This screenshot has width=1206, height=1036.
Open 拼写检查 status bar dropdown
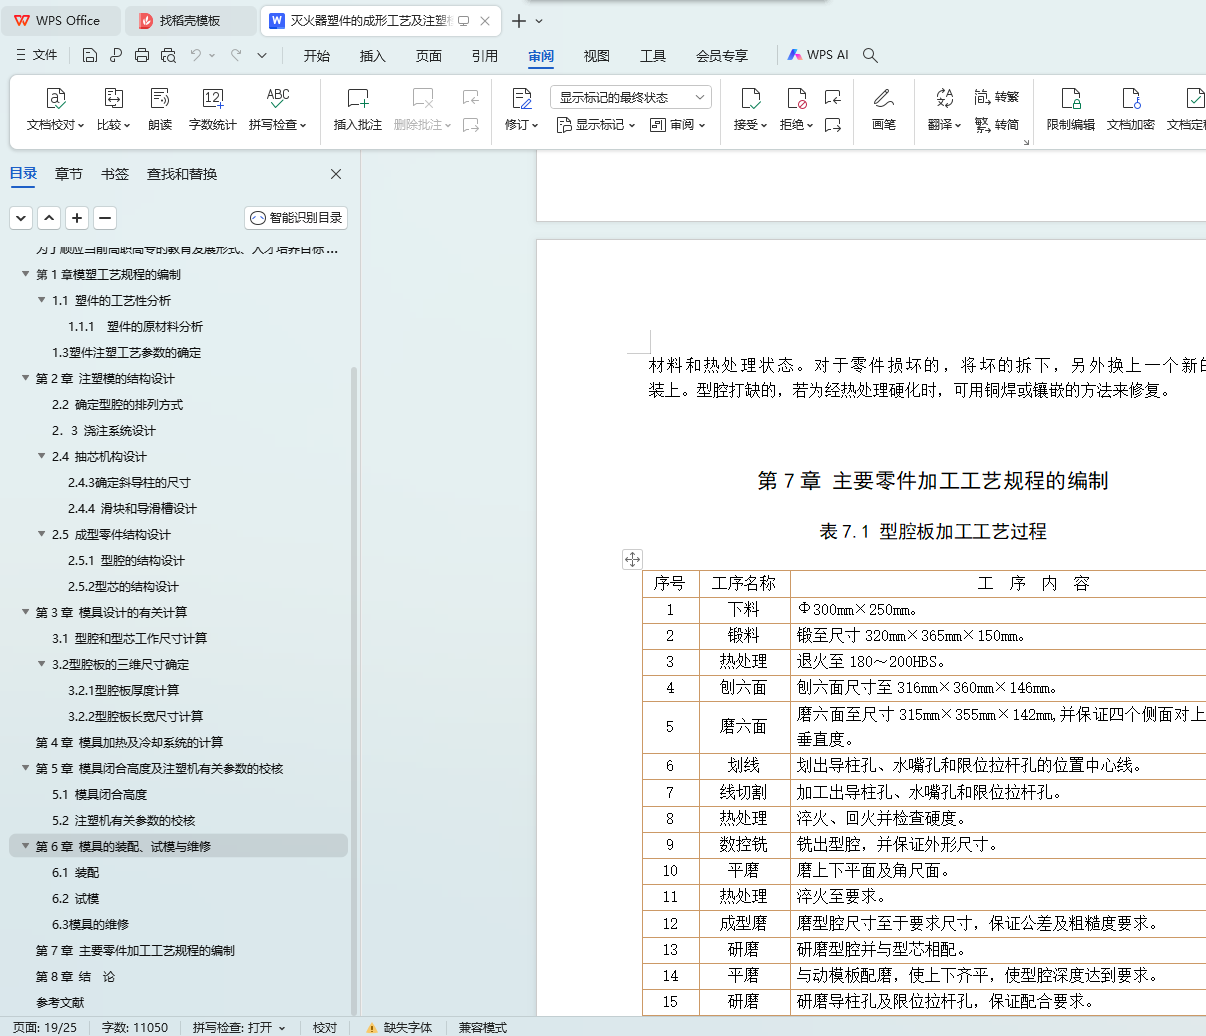pos(282,1028)
